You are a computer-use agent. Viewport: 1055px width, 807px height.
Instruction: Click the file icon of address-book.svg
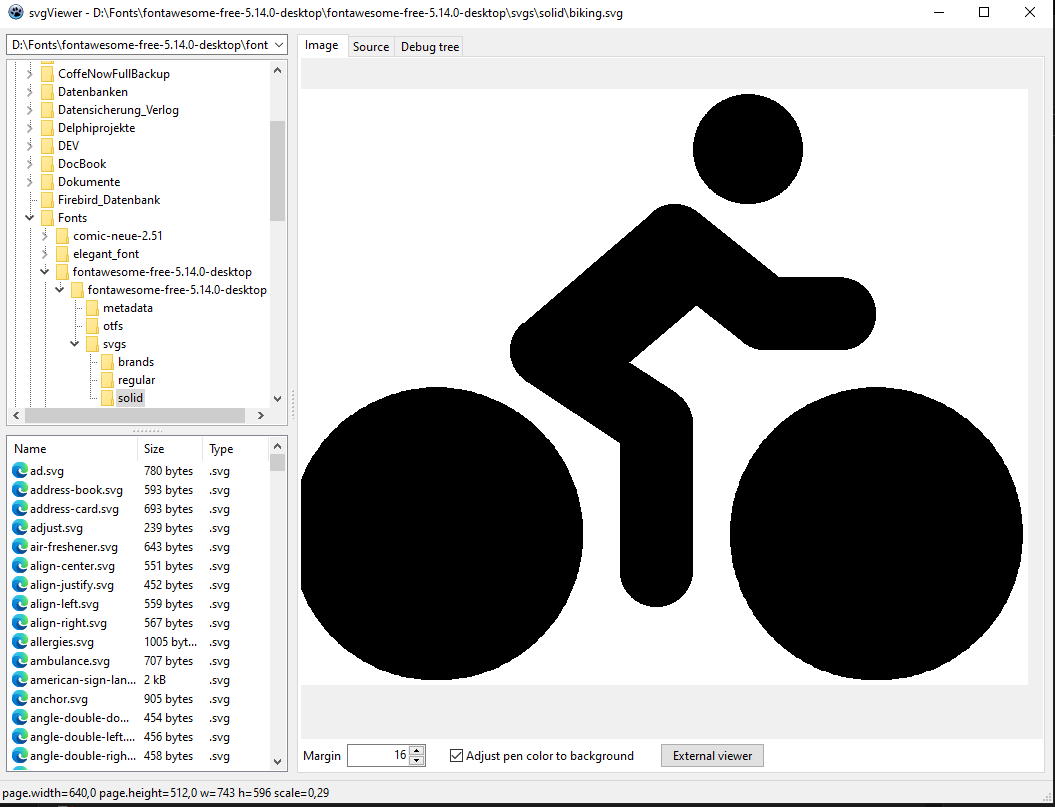[20, 489]
